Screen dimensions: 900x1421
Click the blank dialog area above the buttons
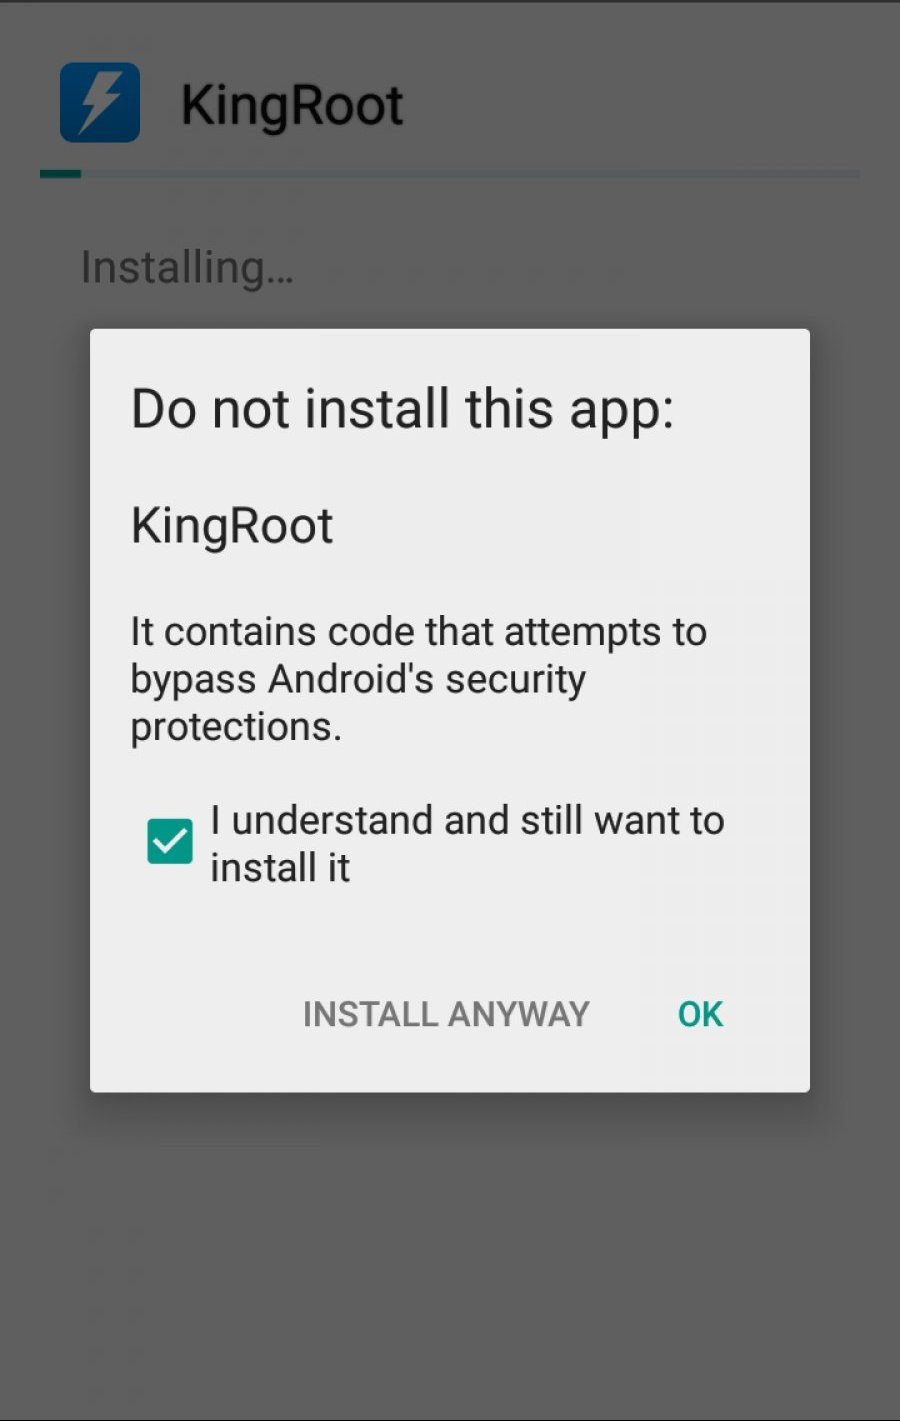coord(450,940)
